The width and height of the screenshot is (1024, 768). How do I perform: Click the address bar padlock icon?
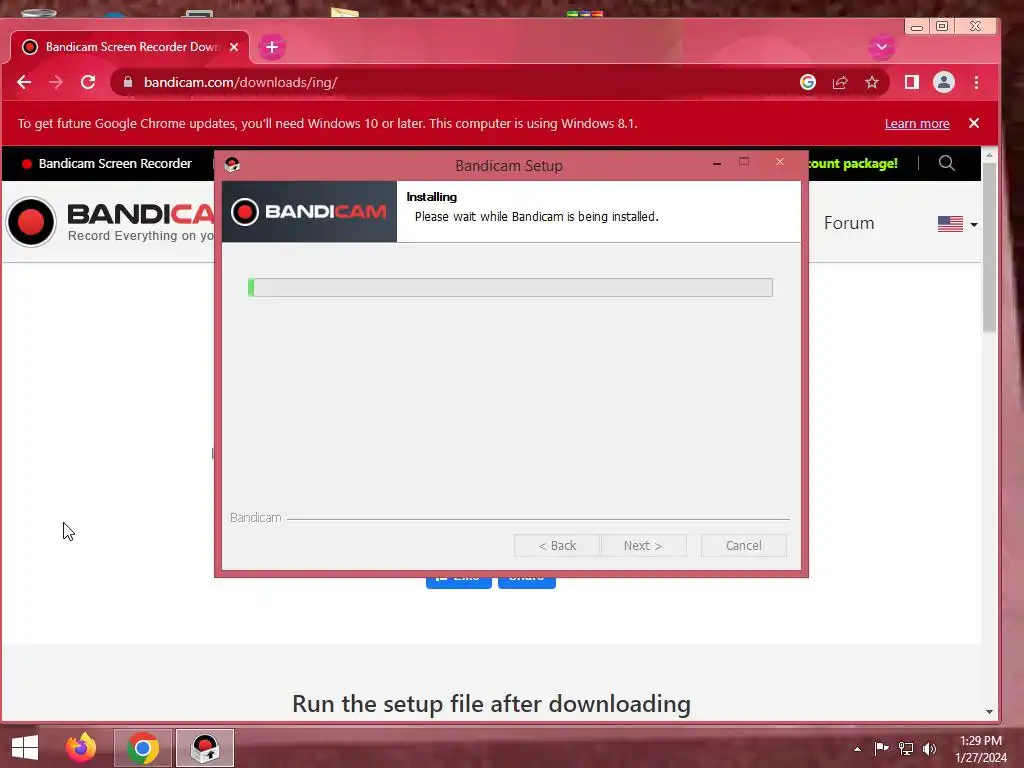tap(128, 82)
